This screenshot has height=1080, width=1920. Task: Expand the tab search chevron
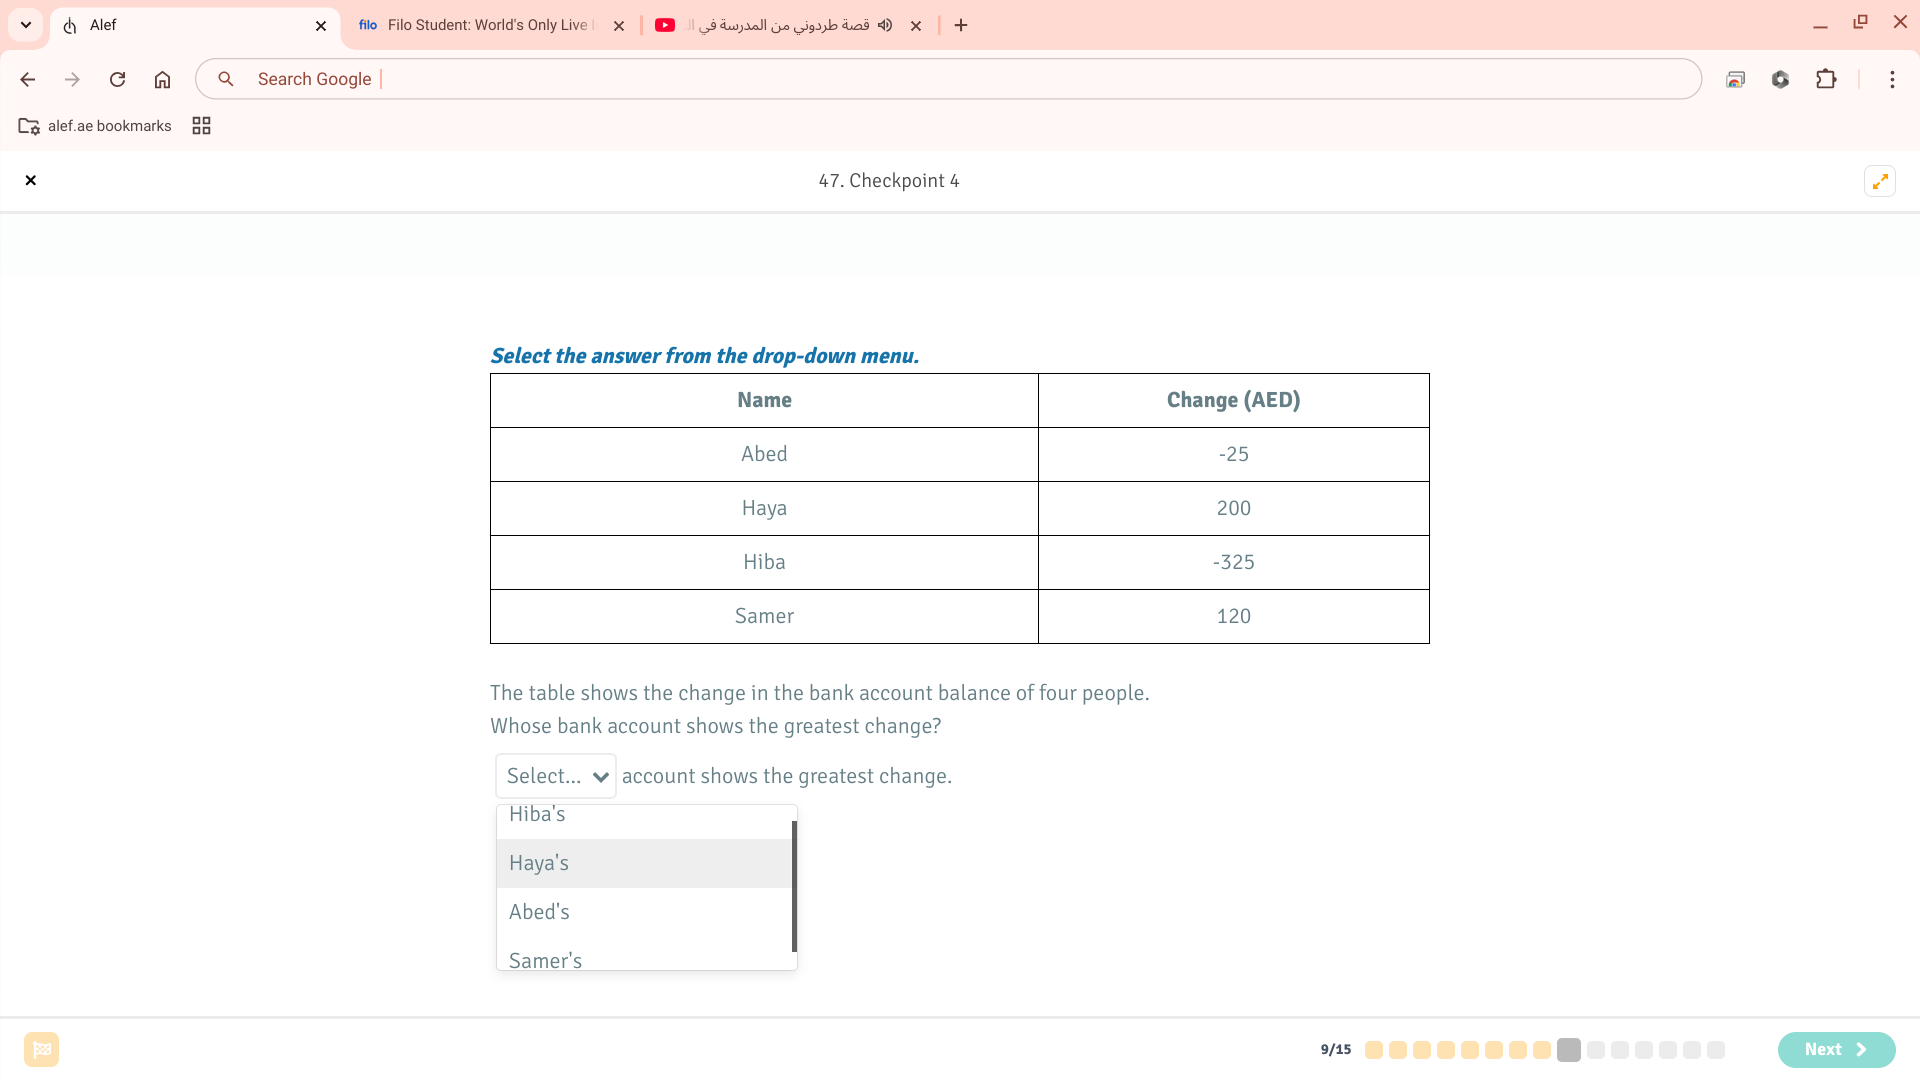pos(26,25)
